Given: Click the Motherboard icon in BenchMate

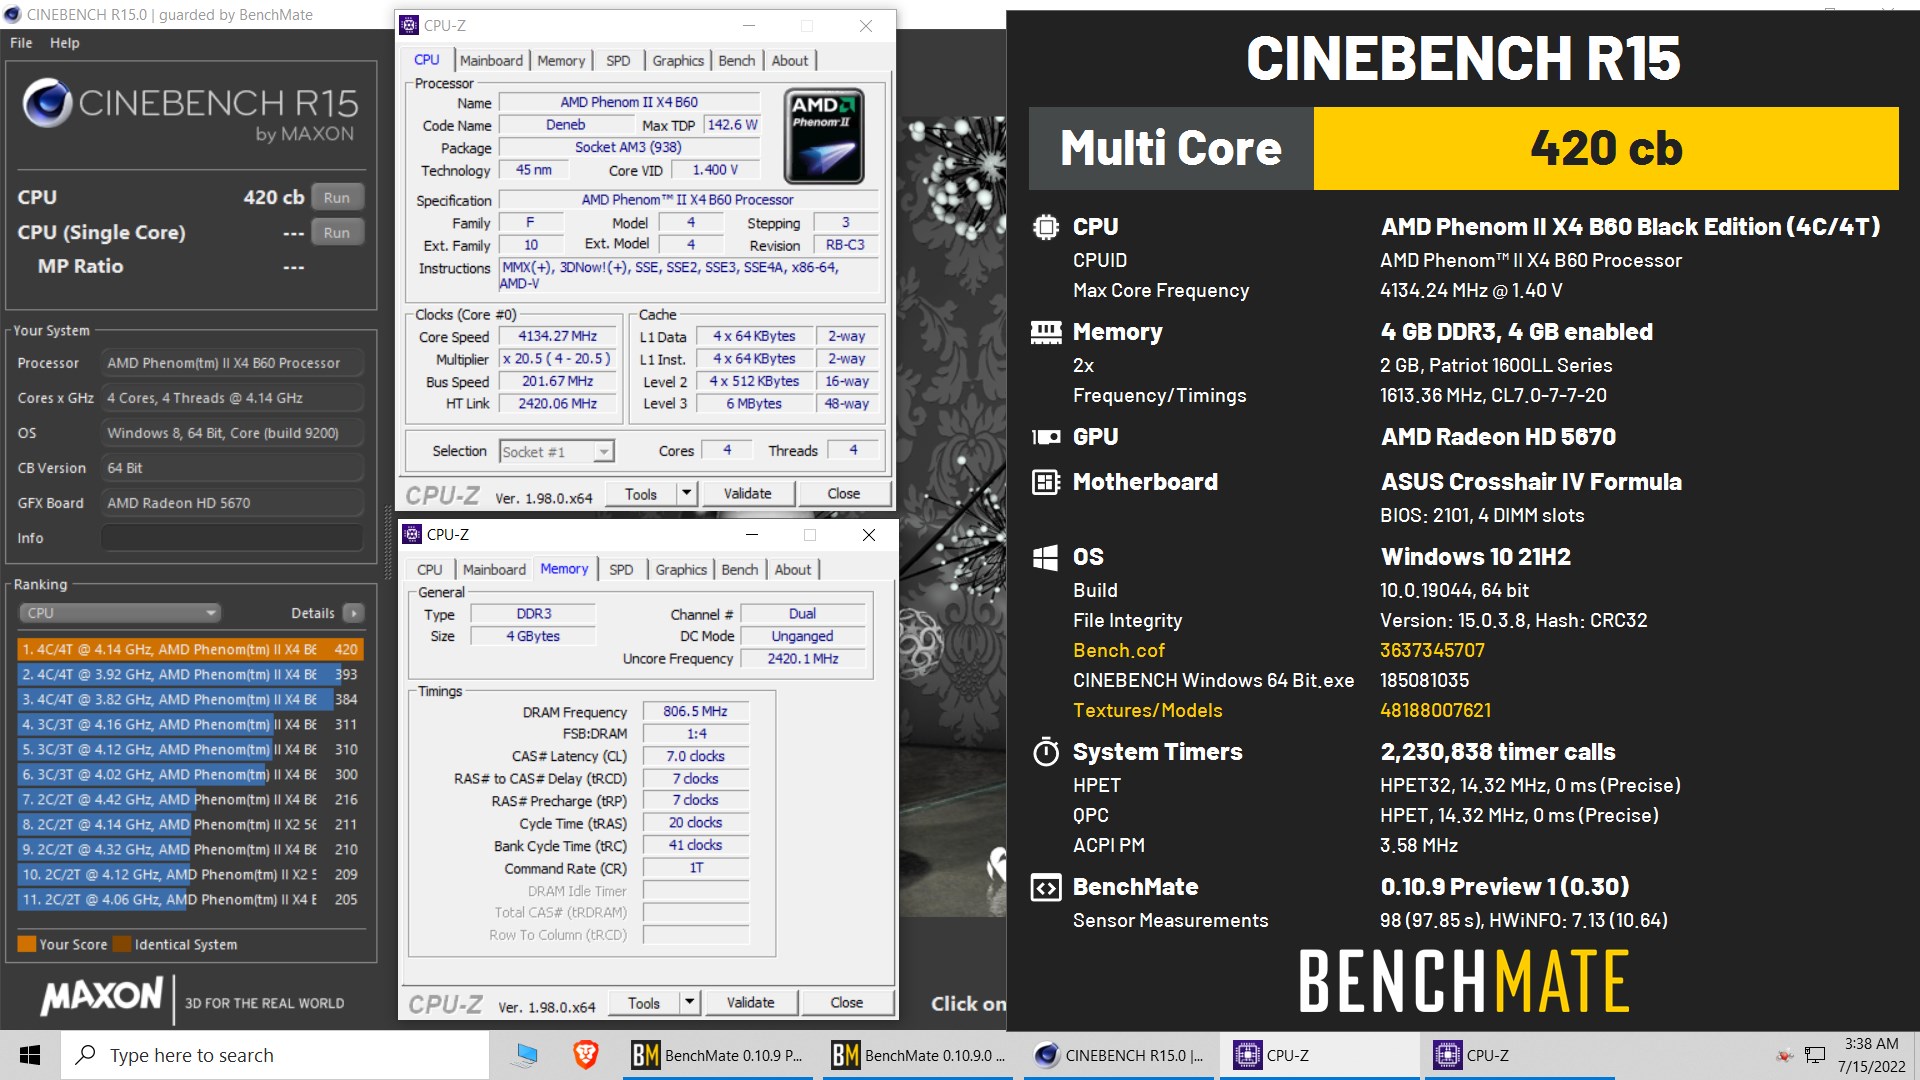Looking at the screenshot, I should pos(1046,482).
